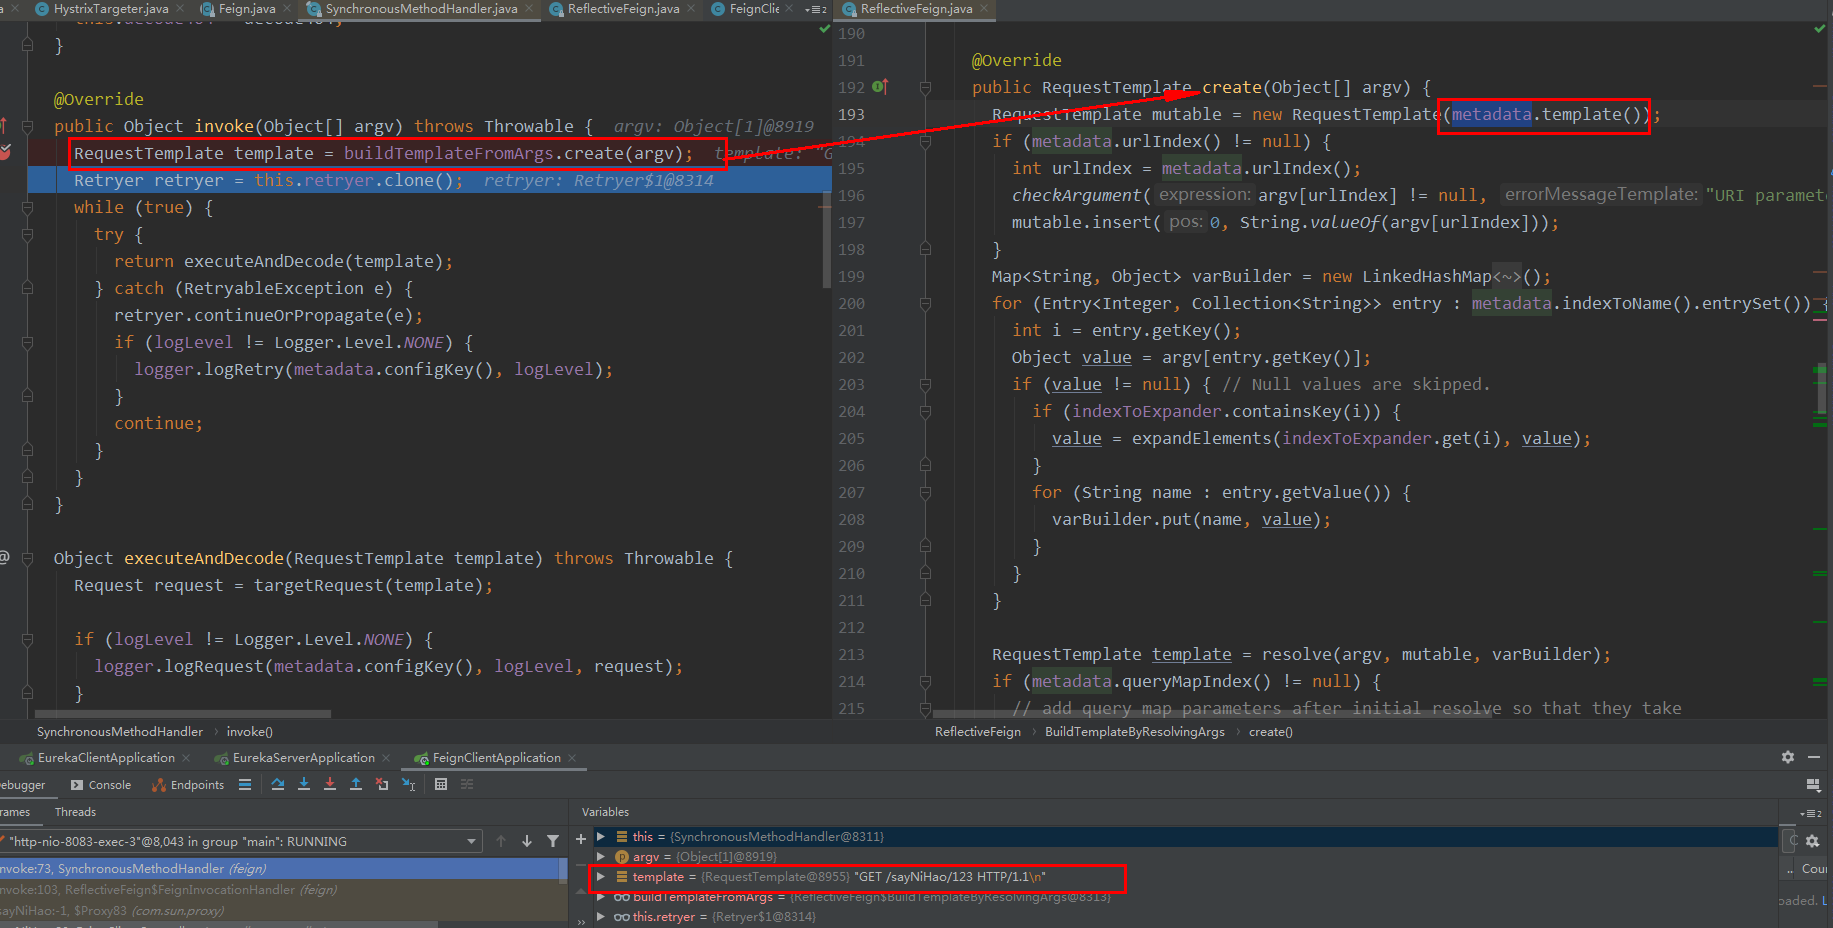Toggle the breakpoint on the RequestTemplate template line
The width and height of the screenshot is (1833, 928).
click(x=5, y=152)
